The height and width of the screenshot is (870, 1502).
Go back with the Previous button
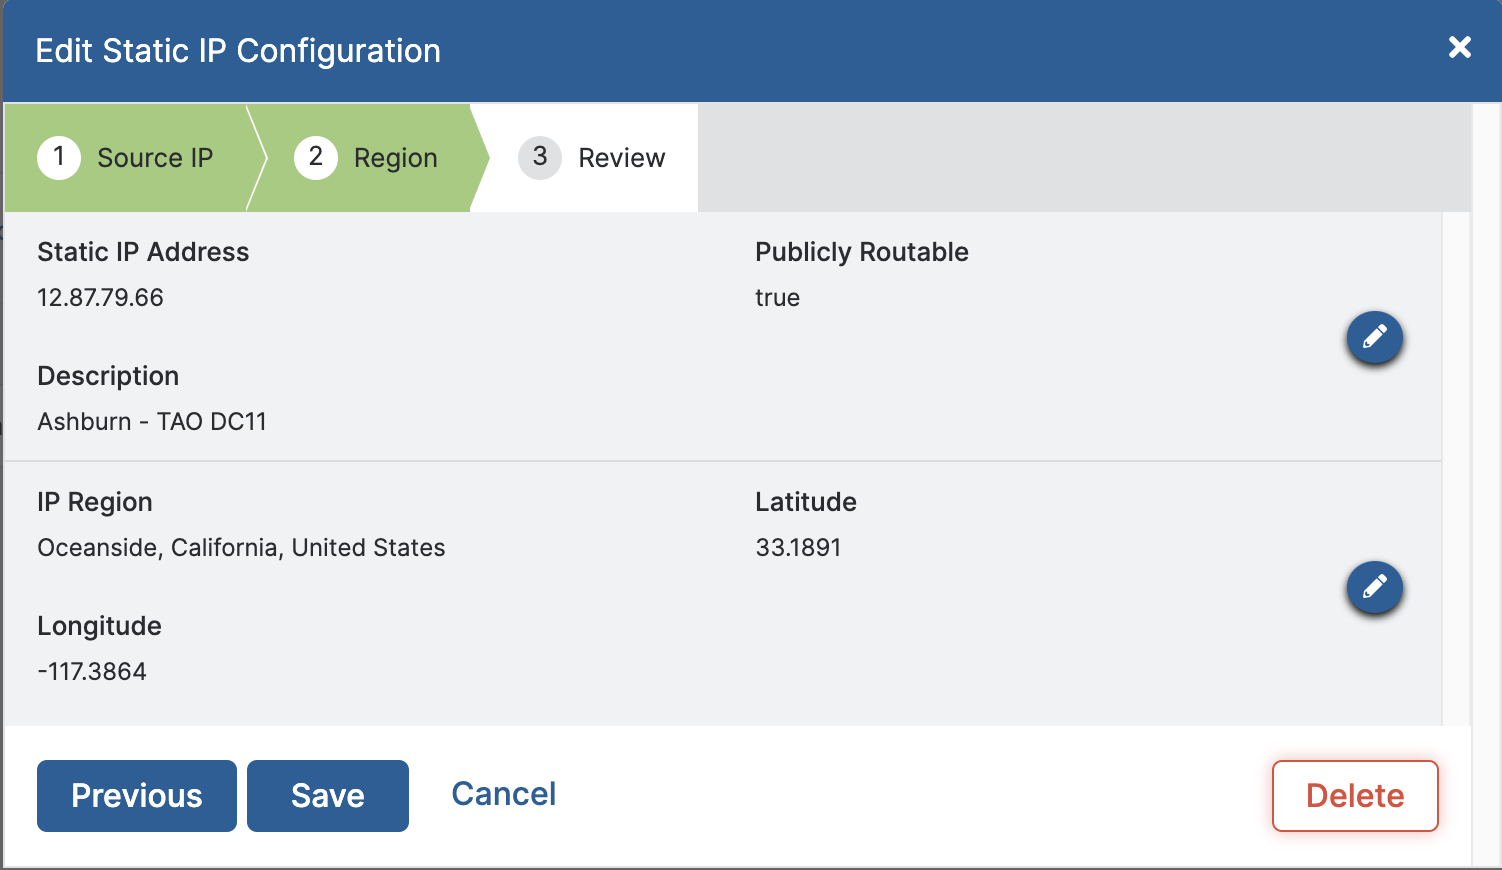click(136, 795)
